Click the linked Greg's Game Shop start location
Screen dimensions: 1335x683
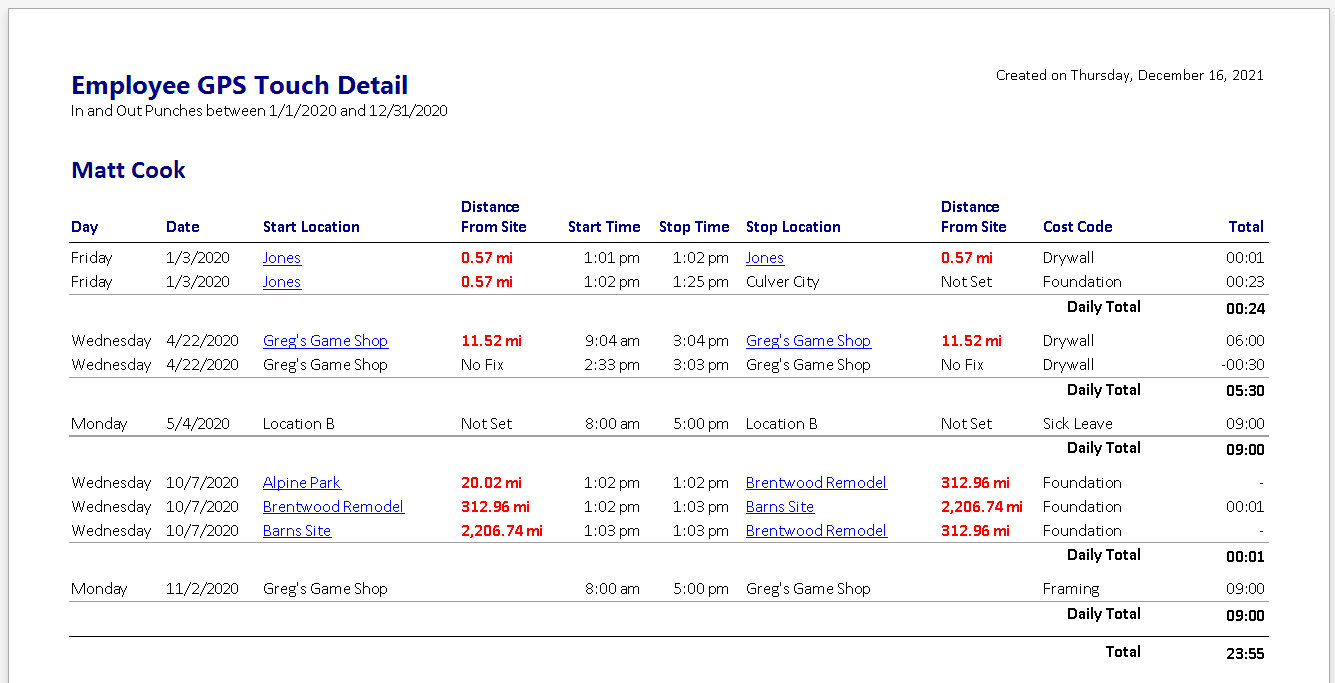point(325,341)
